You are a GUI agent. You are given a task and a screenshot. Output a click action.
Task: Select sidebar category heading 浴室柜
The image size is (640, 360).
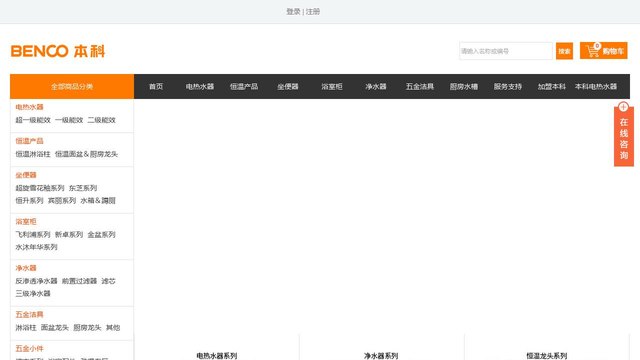pos(26,222)
